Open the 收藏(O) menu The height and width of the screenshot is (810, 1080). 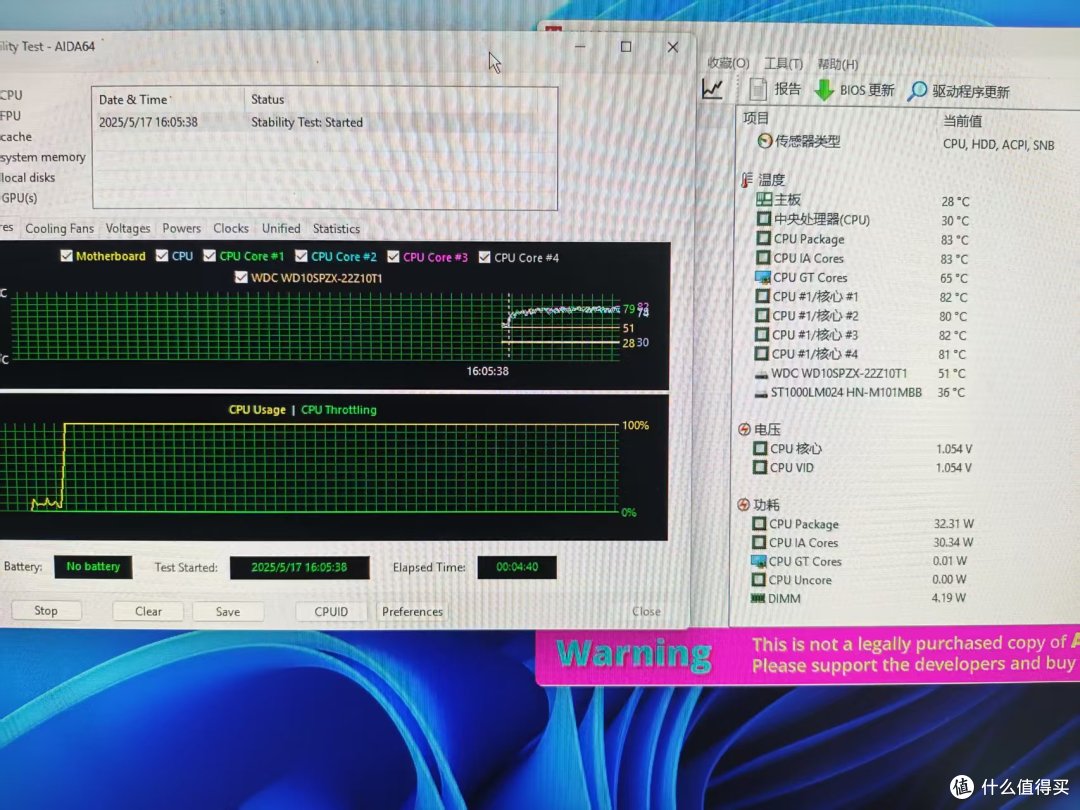(728, 63)
